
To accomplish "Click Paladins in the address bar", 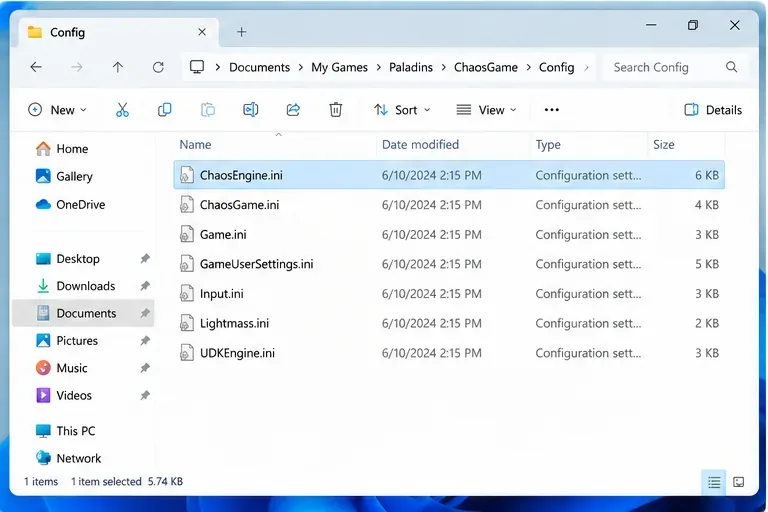I will pyautogui.click(x=411, y=67).
